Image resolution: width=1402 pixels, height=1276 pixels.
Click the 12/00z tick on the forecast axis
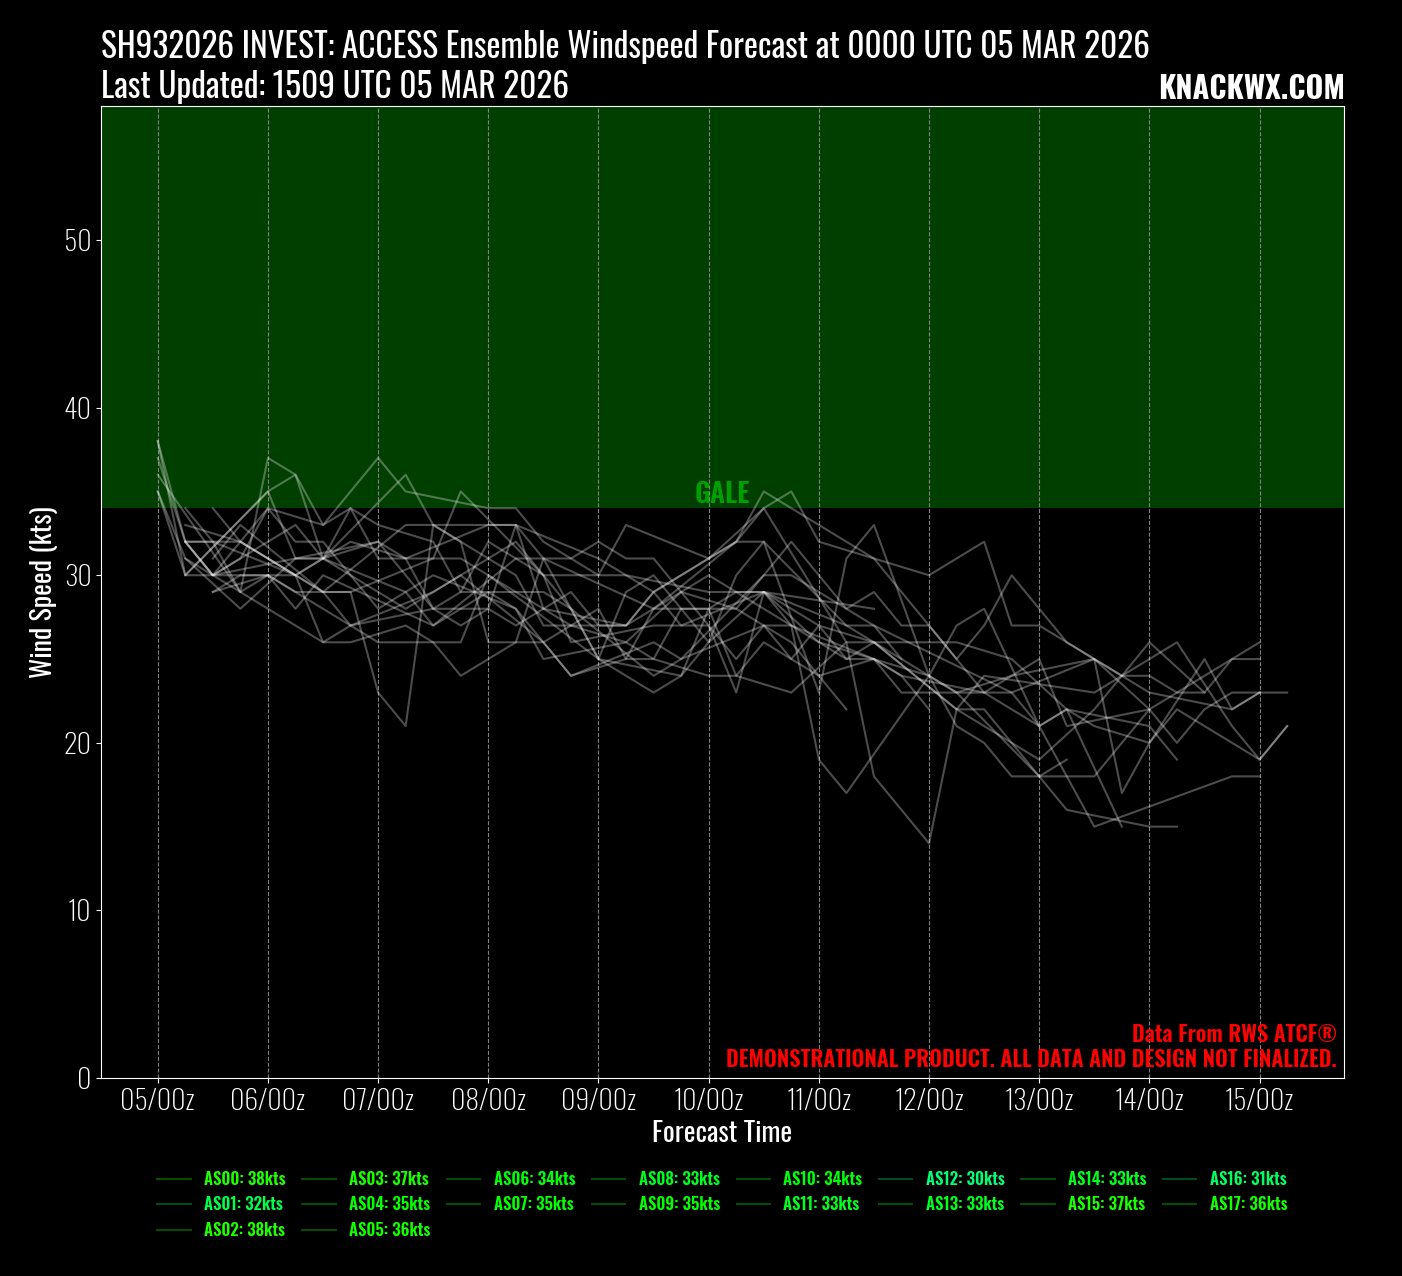pos(929,1101)
